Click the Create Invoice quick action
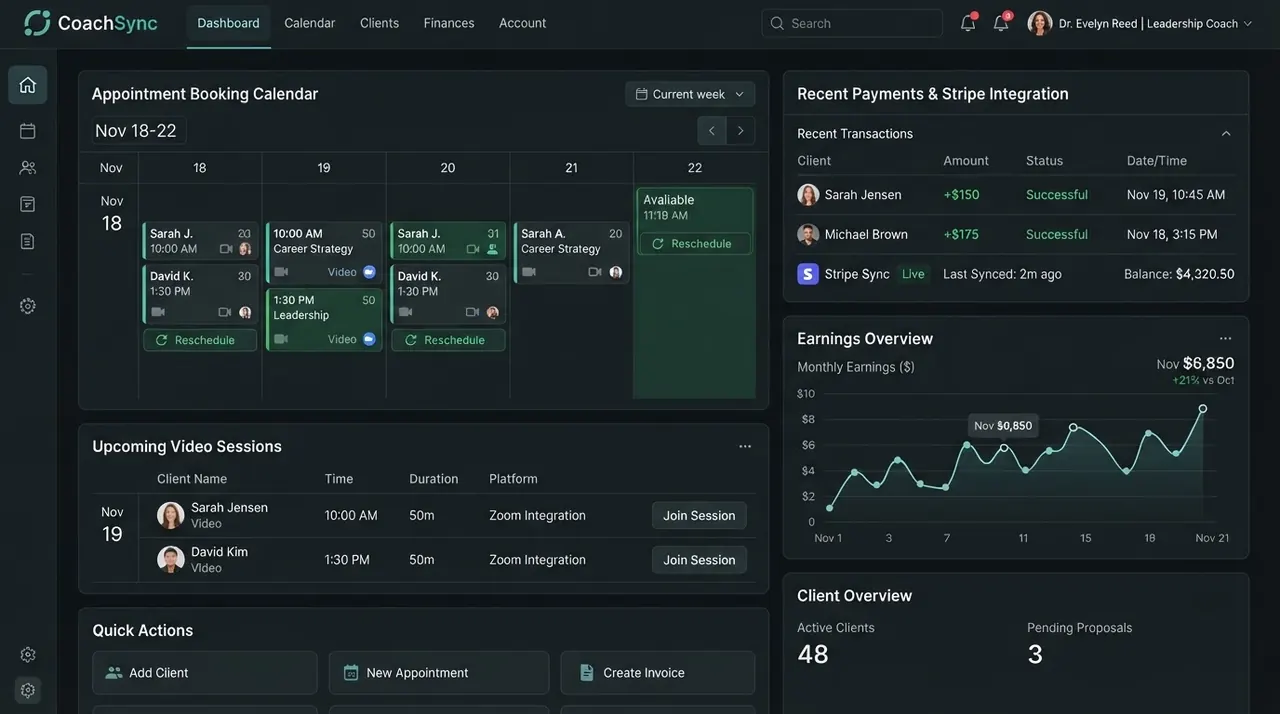1280x714 pixels. [x=658, y=673]
